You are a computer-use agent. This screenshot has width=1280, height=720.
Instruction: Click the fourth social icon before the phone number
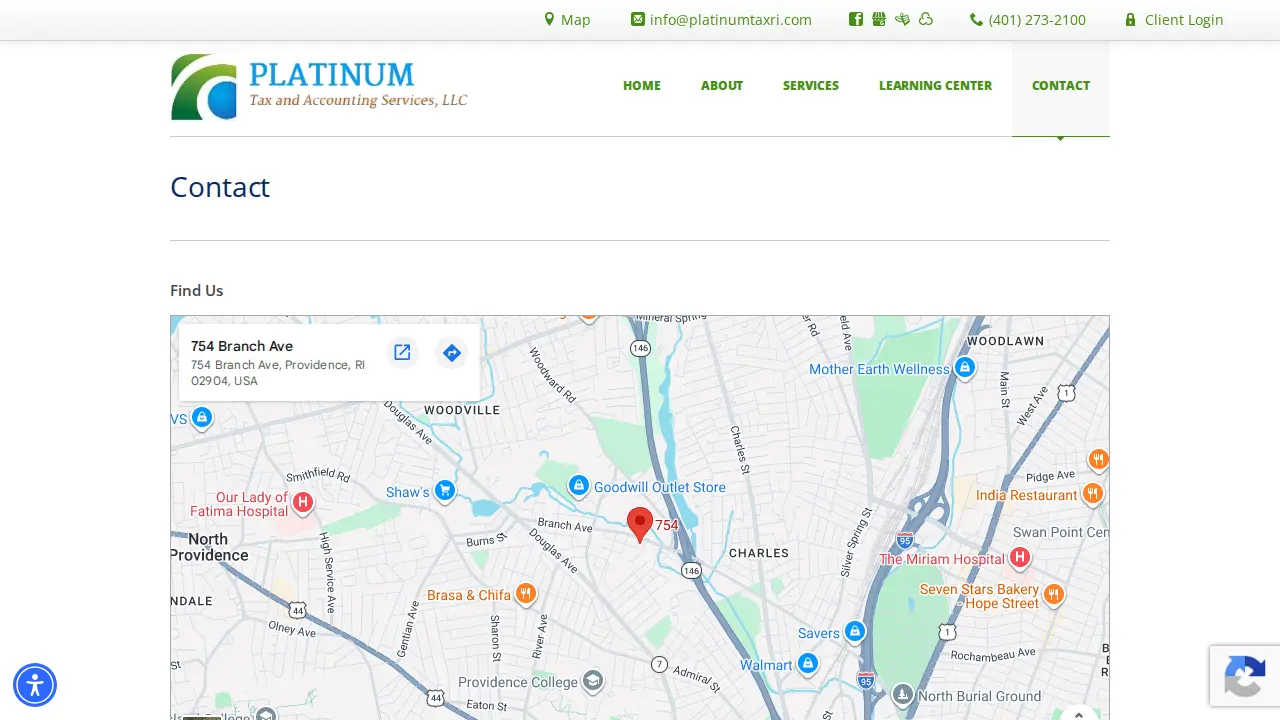[926, 19]
